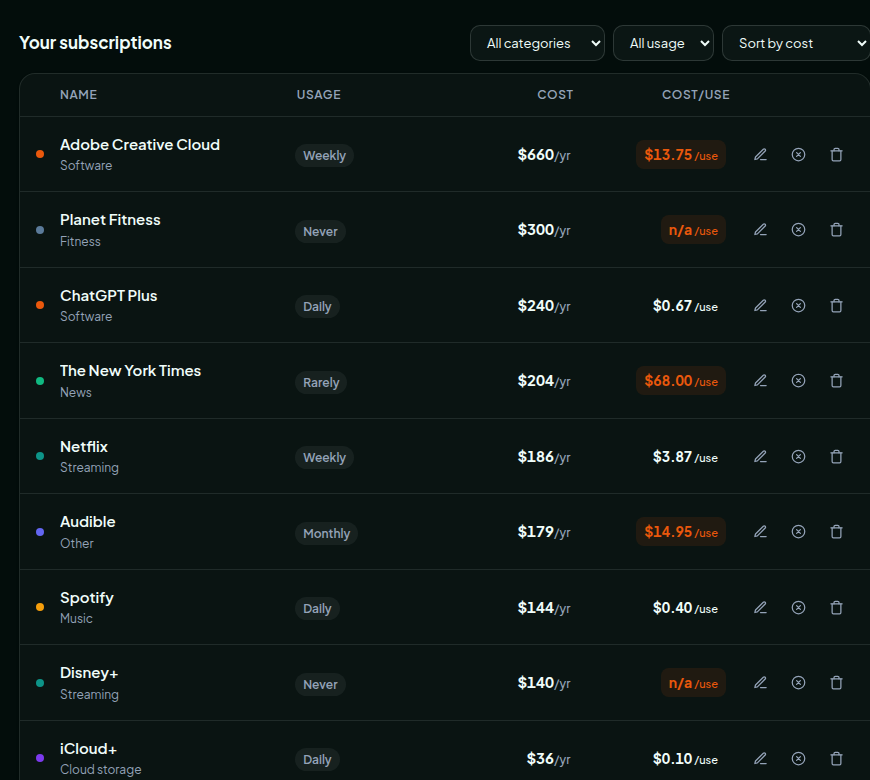This screenshot has width=870, height=780.
Task: Select the Planet Fitness name
Action: coord(110,220)
